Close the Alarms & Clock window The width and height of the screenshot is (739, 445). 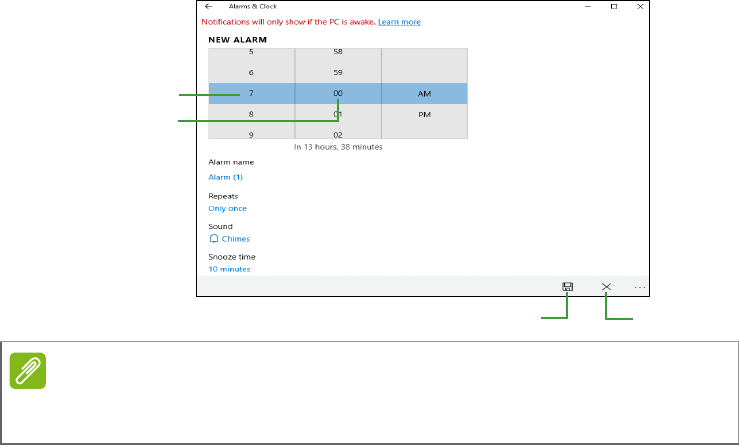tap(640, 7)
